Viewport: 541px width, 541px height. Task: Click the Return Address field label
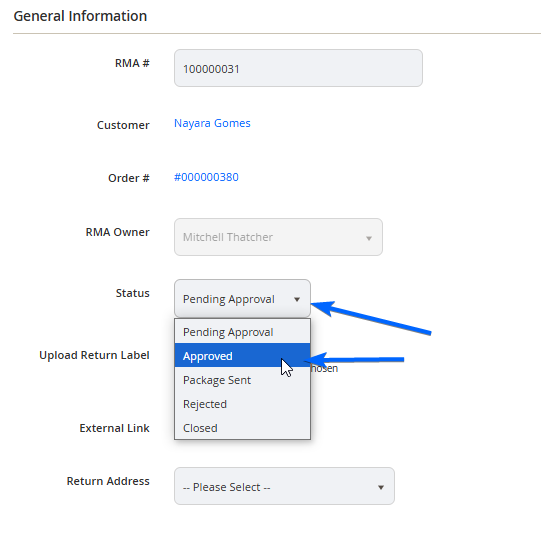click(108, 481)
